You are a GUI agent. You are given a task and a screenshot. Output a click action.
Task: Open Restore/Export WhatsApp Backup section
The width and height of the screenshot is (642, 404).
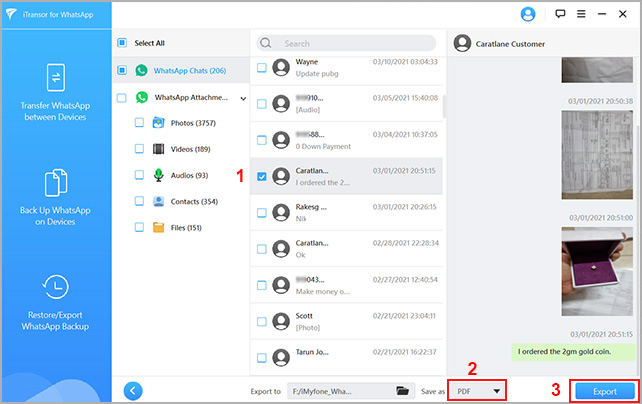(x=55, y=292)
